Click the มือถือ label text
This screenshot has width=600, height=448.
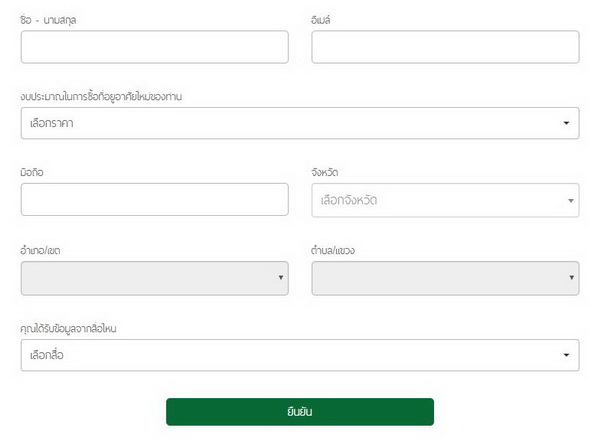(x=32, y=173)
